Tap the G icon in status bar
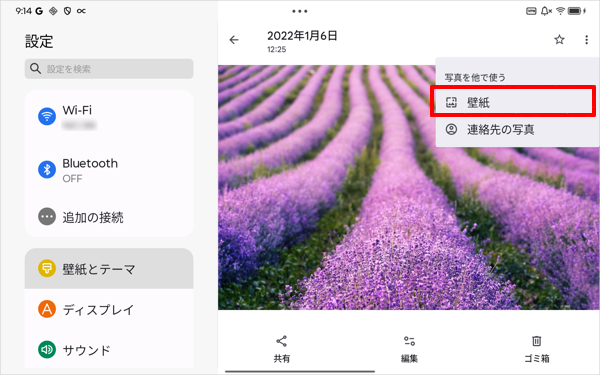 click(x=39, y=11)
